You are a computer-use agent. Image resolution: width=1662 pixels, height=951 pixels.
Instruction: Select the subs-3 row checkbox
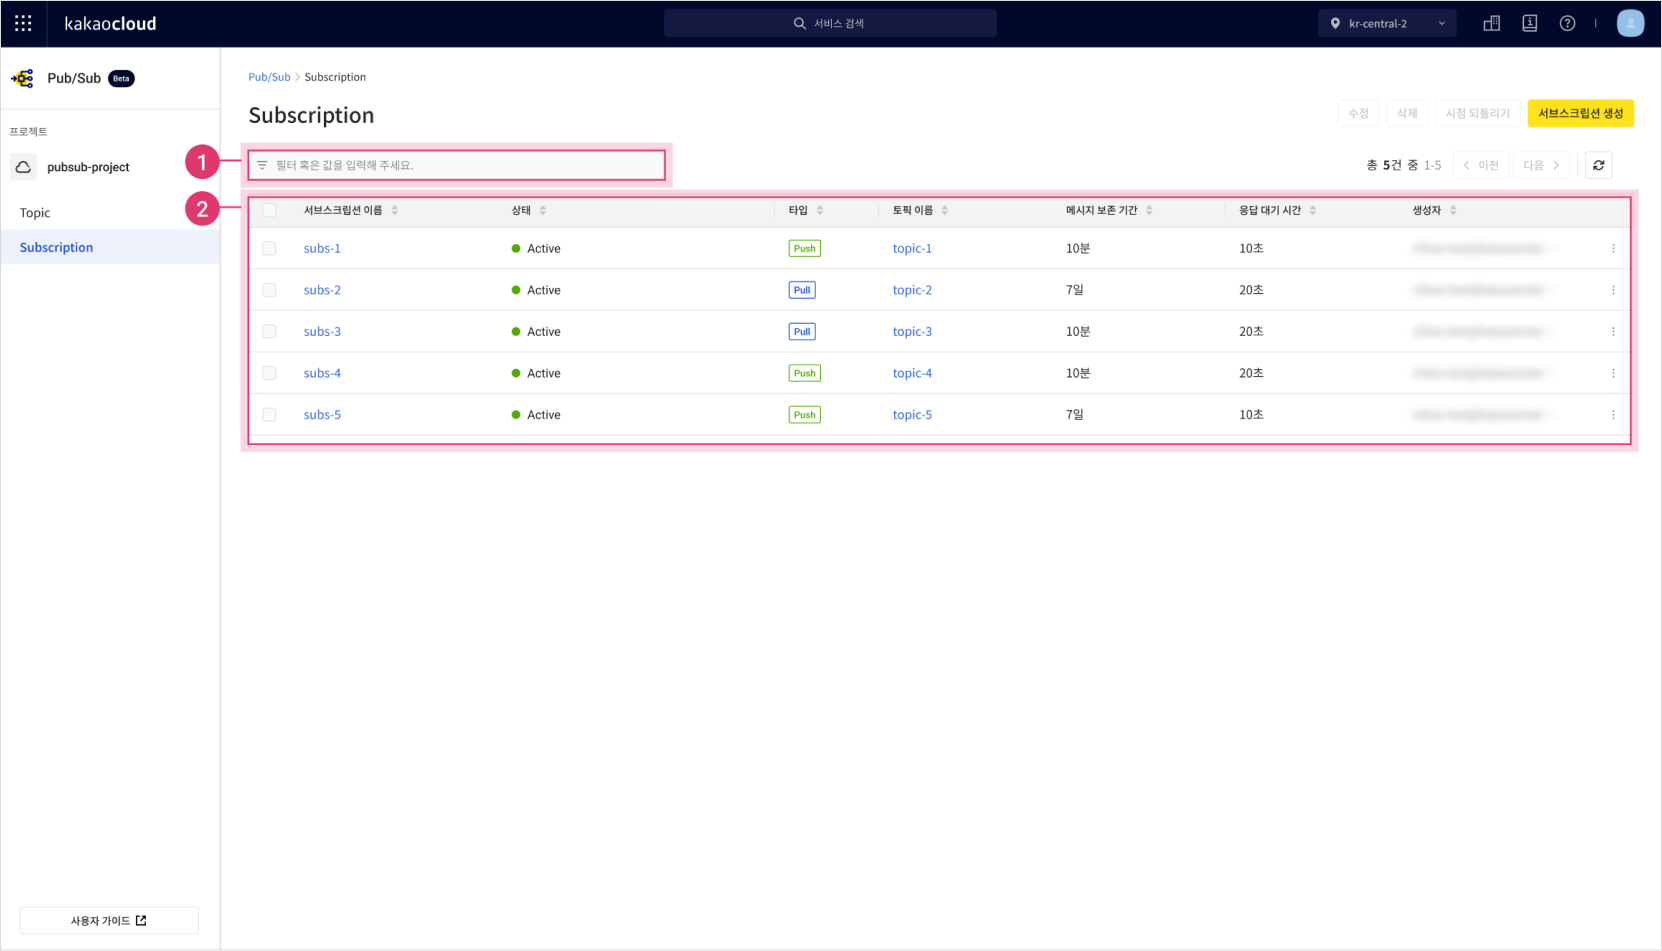[269, 331]
